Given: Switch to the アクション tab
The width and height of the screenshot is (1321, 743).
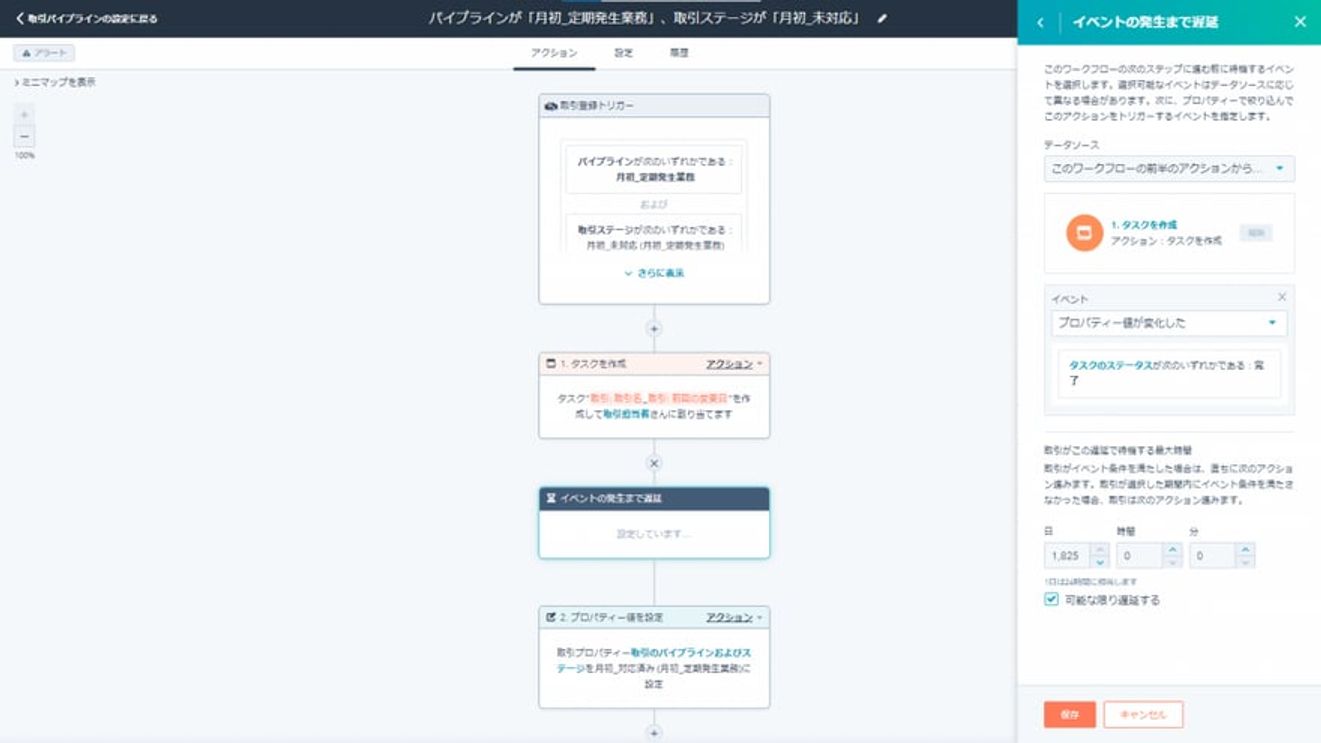Looking at the screenshot, I should point(554,53).
